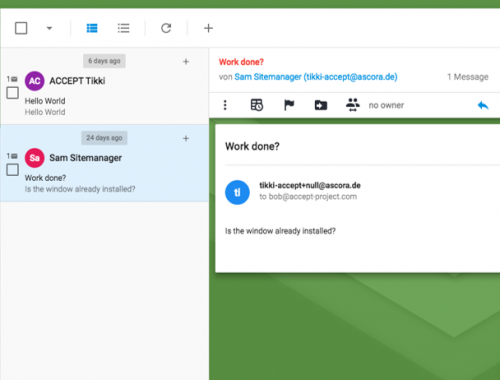Reply using the blue arrow icon
The image size is (500, 380).
pyautogui.click(x=483, y=106)
